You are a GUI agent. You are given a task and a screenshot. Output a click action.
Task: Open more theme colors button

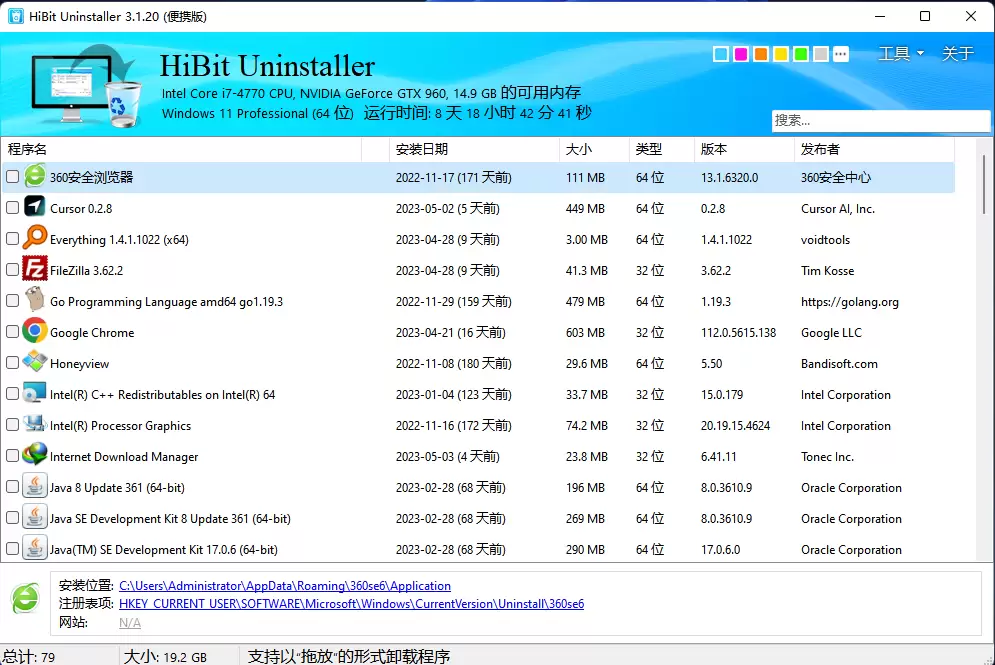click(x=841, y=54)
